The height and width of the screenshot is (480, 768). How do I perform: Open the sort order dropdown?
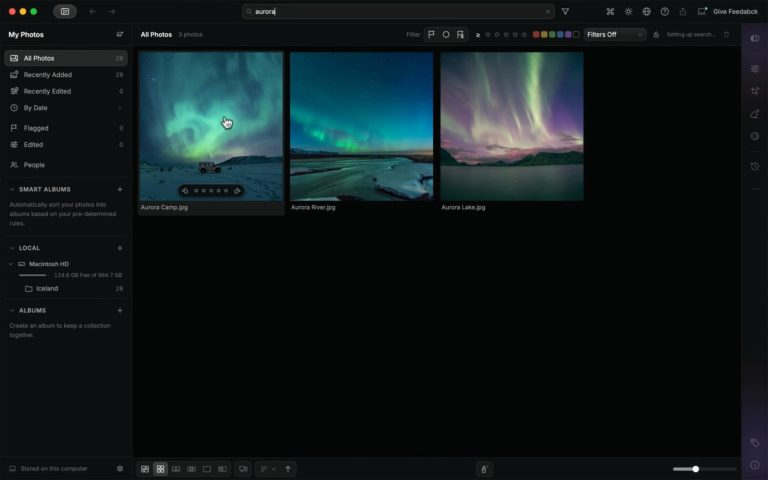tap(267, 469)
